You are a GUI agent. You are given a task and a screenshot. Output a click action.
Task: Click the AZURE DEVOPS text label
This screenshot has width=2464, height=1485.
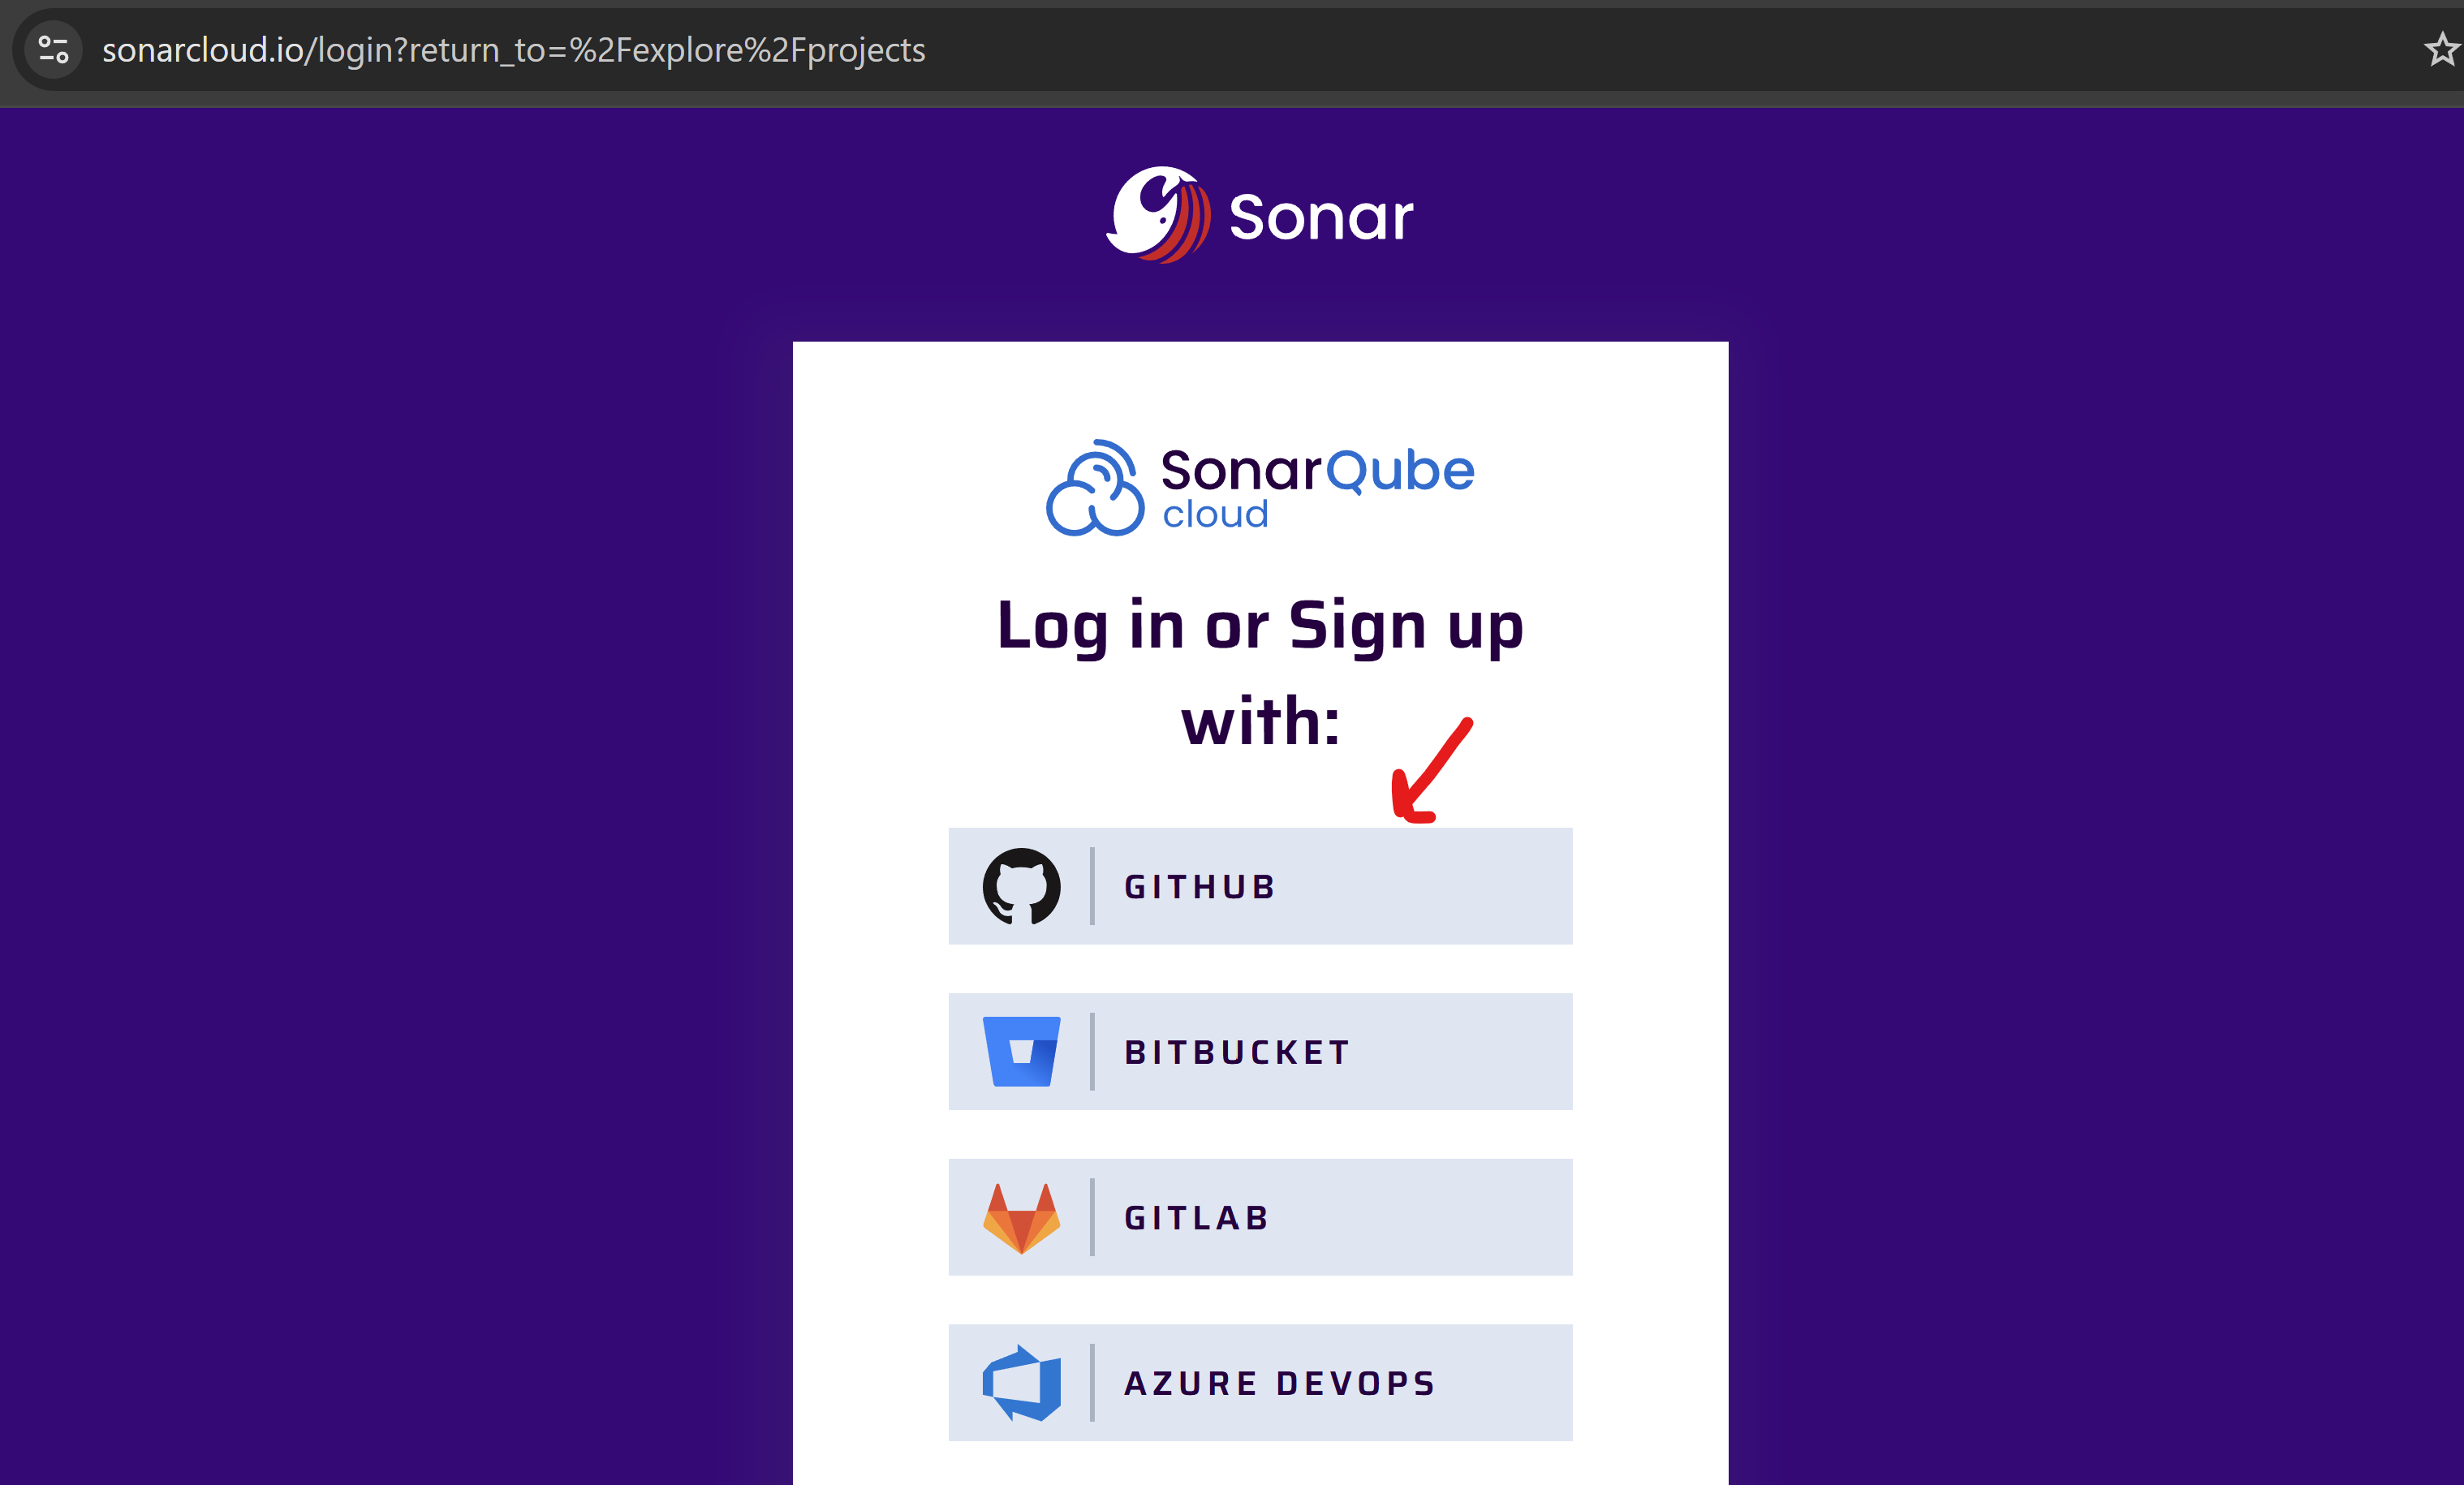point(1280,1383)
